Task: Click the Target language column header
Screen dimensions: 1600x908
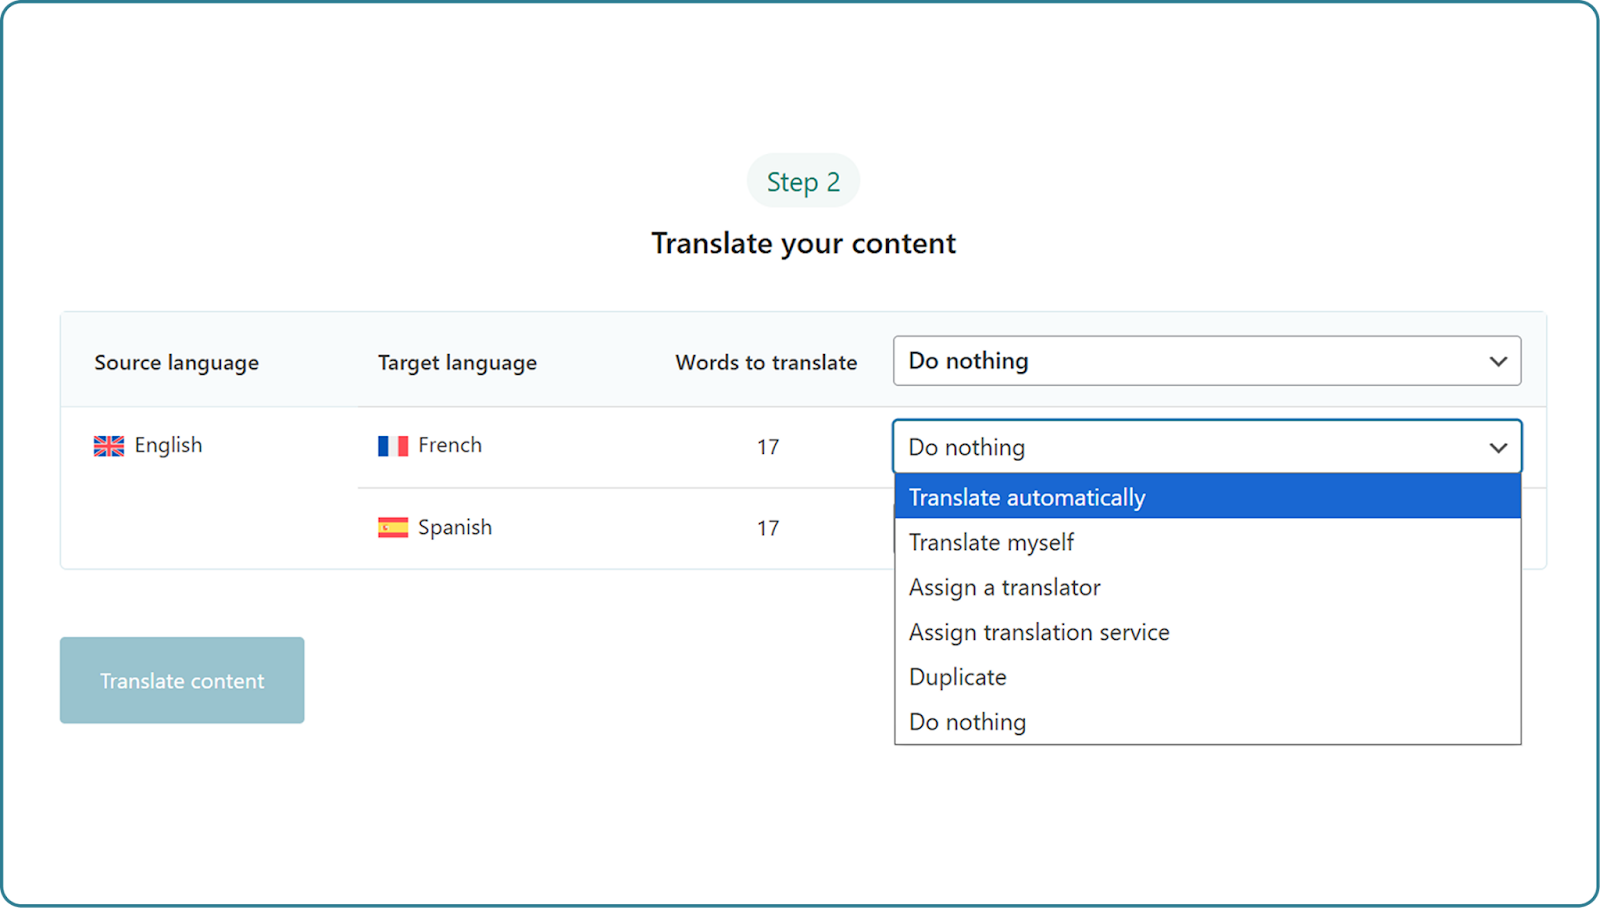Action: tap(457, 362)
